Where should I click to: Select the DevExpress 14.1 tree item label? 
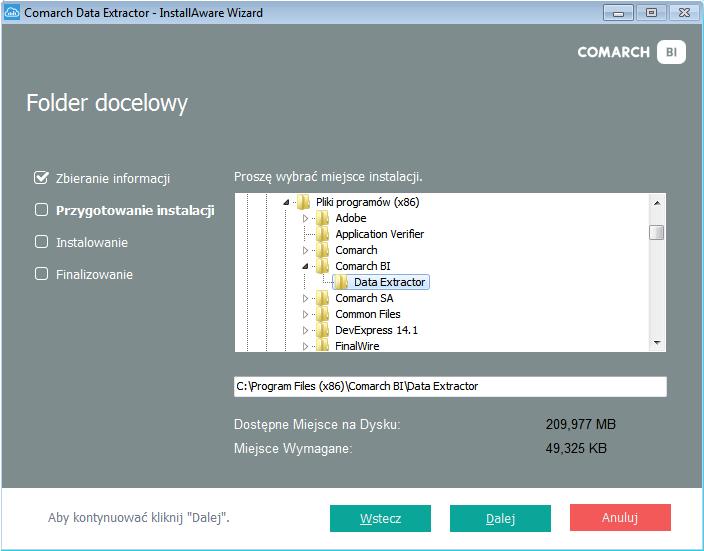pos(376,330)
